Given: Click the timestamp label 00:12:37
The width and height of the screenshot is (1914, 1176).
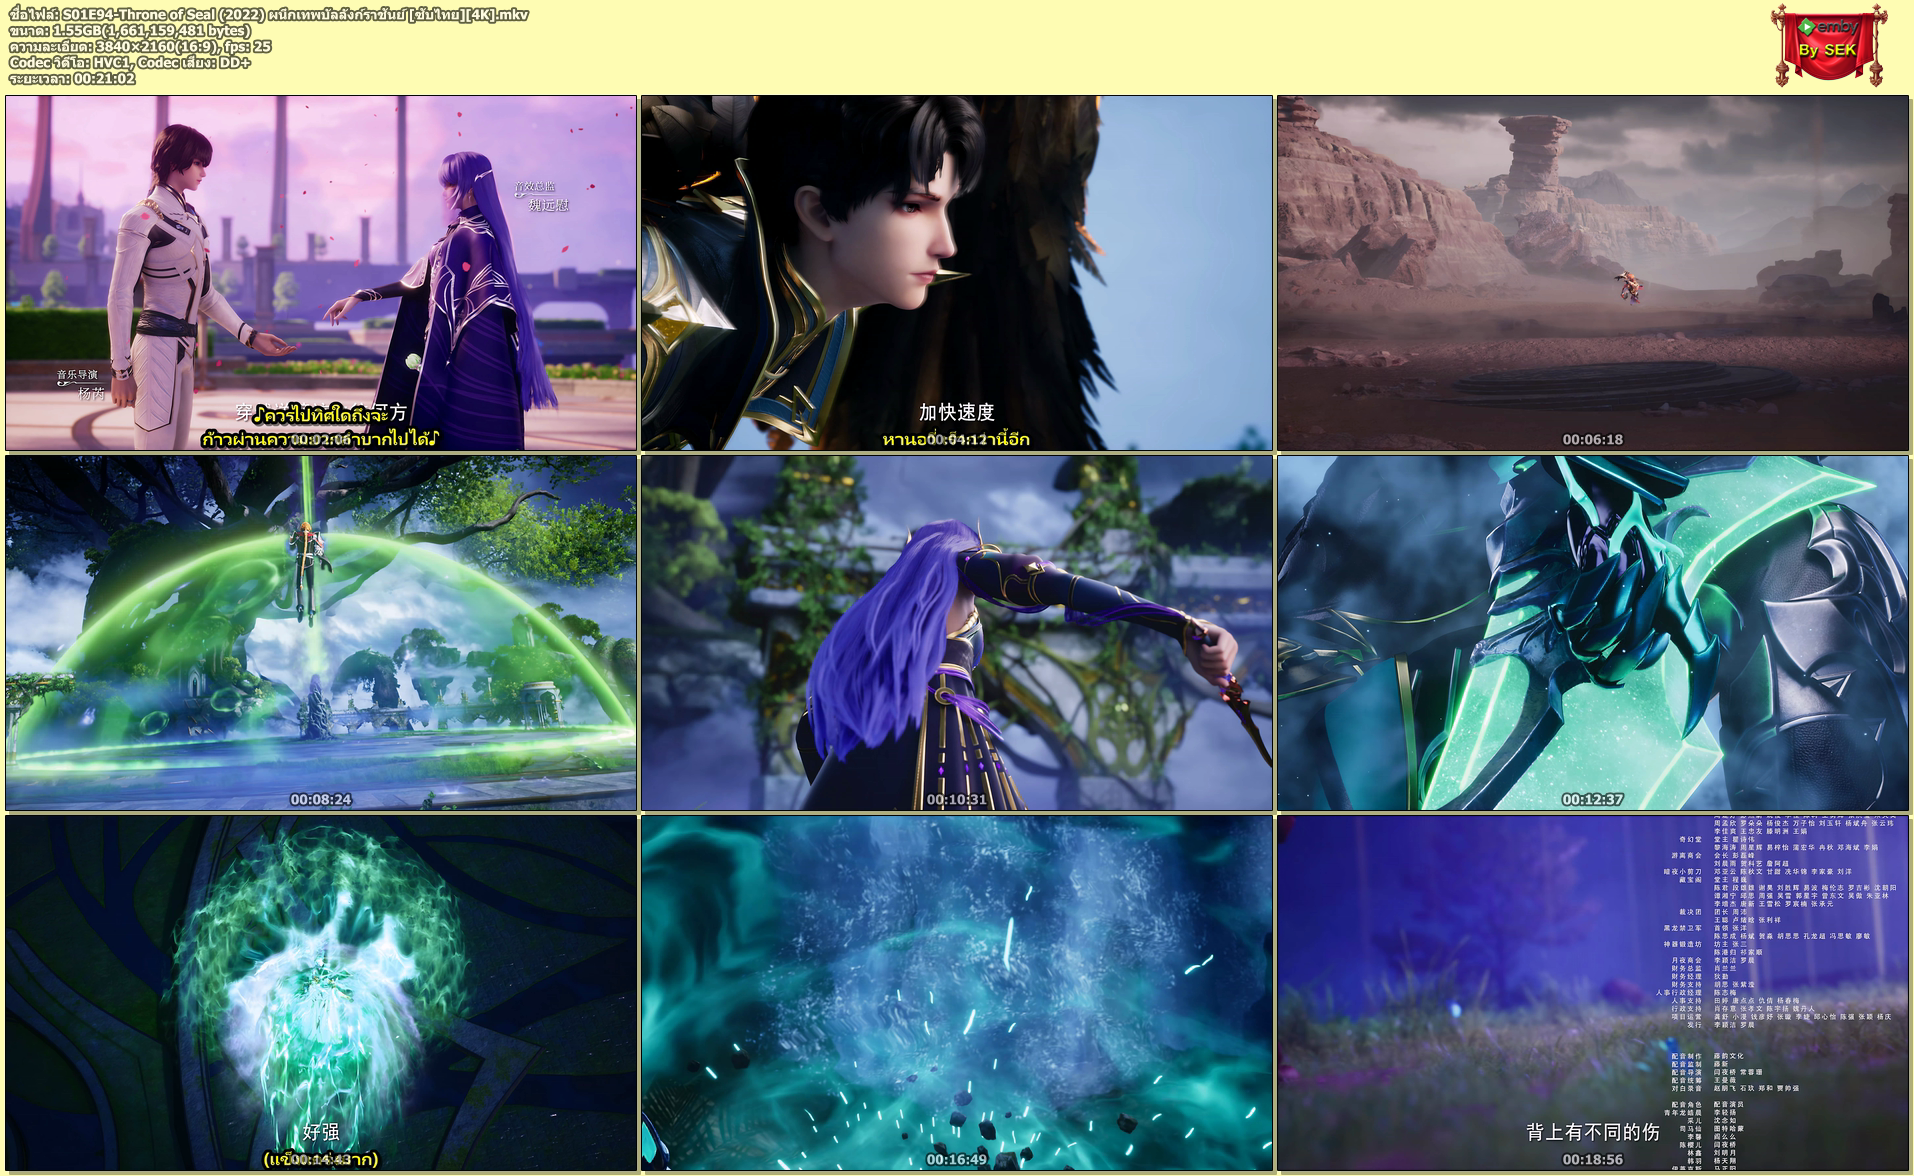Looking at the screenshot, I should pos(1592,799).
